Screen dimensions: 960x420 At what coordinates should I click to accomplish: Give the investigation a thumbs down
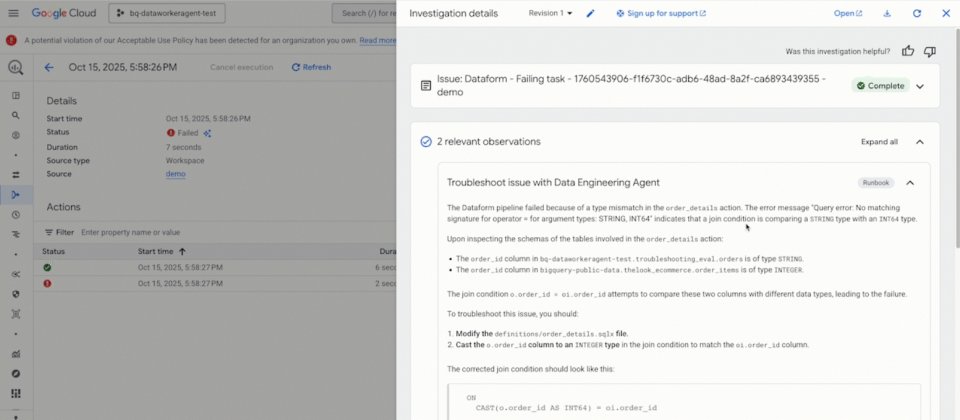tap(930, 51)
